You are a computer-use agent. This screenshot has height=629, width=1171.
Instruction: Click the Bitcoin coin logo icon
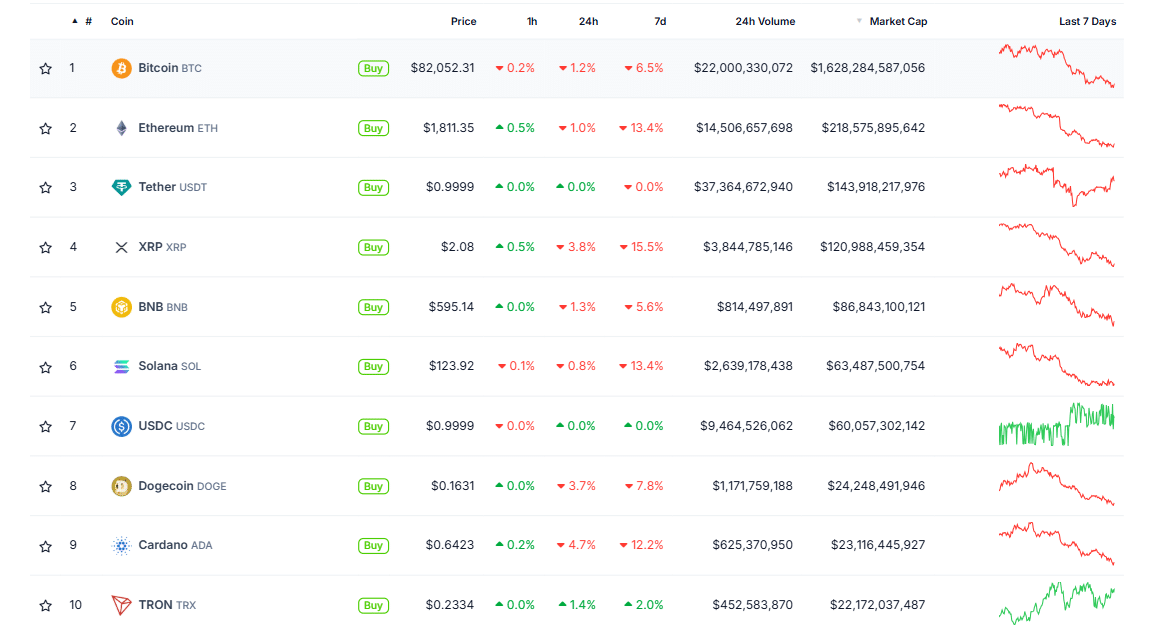[x=121, y=68]
